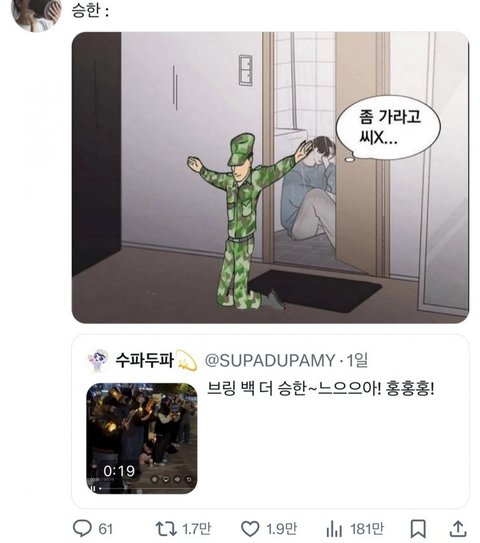
Task: Open the view analytics bar-chart icon
Action: (x=334, y=529)
